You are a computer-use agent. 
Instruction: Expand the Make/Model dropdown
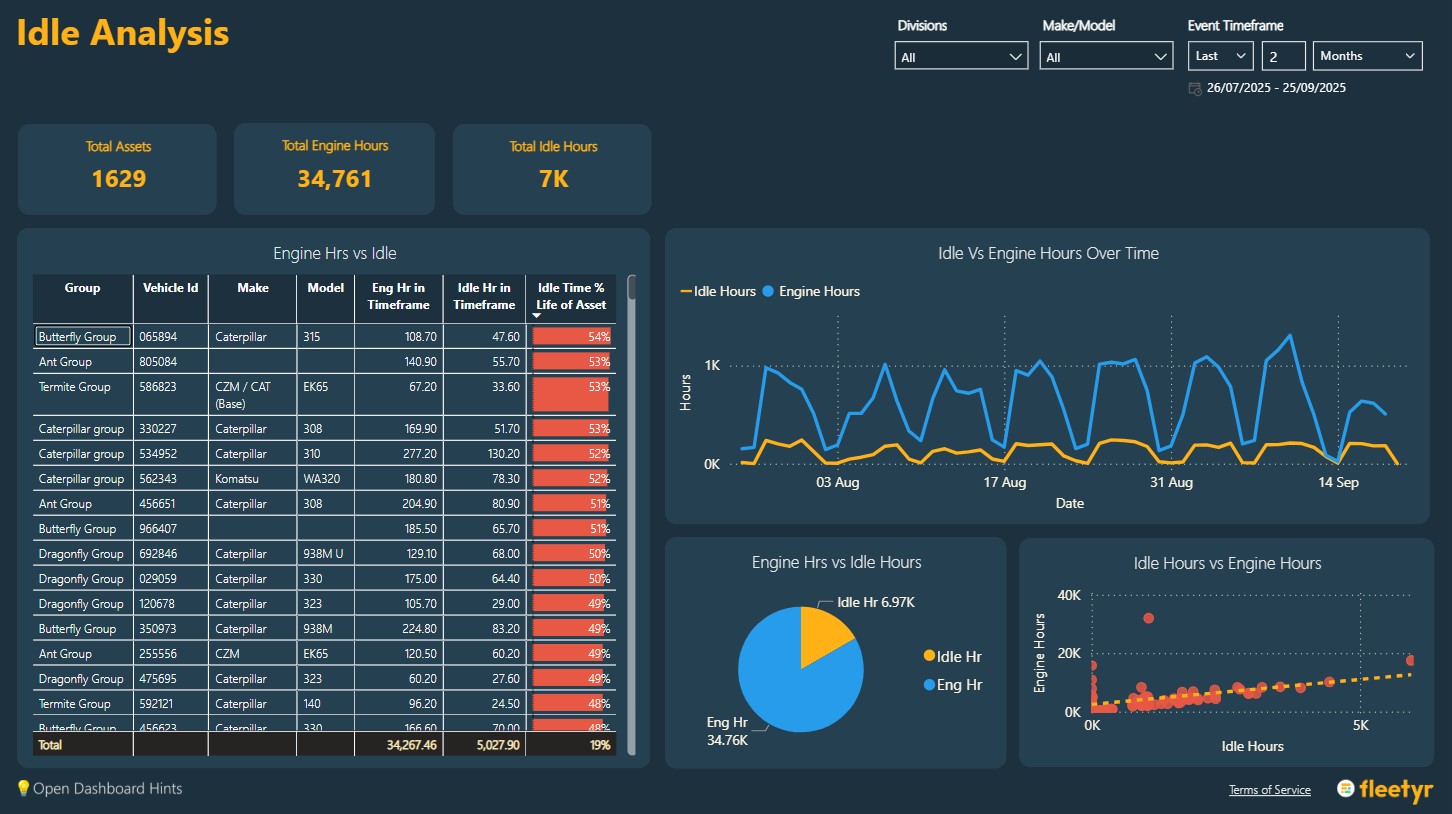[1106, 57]
